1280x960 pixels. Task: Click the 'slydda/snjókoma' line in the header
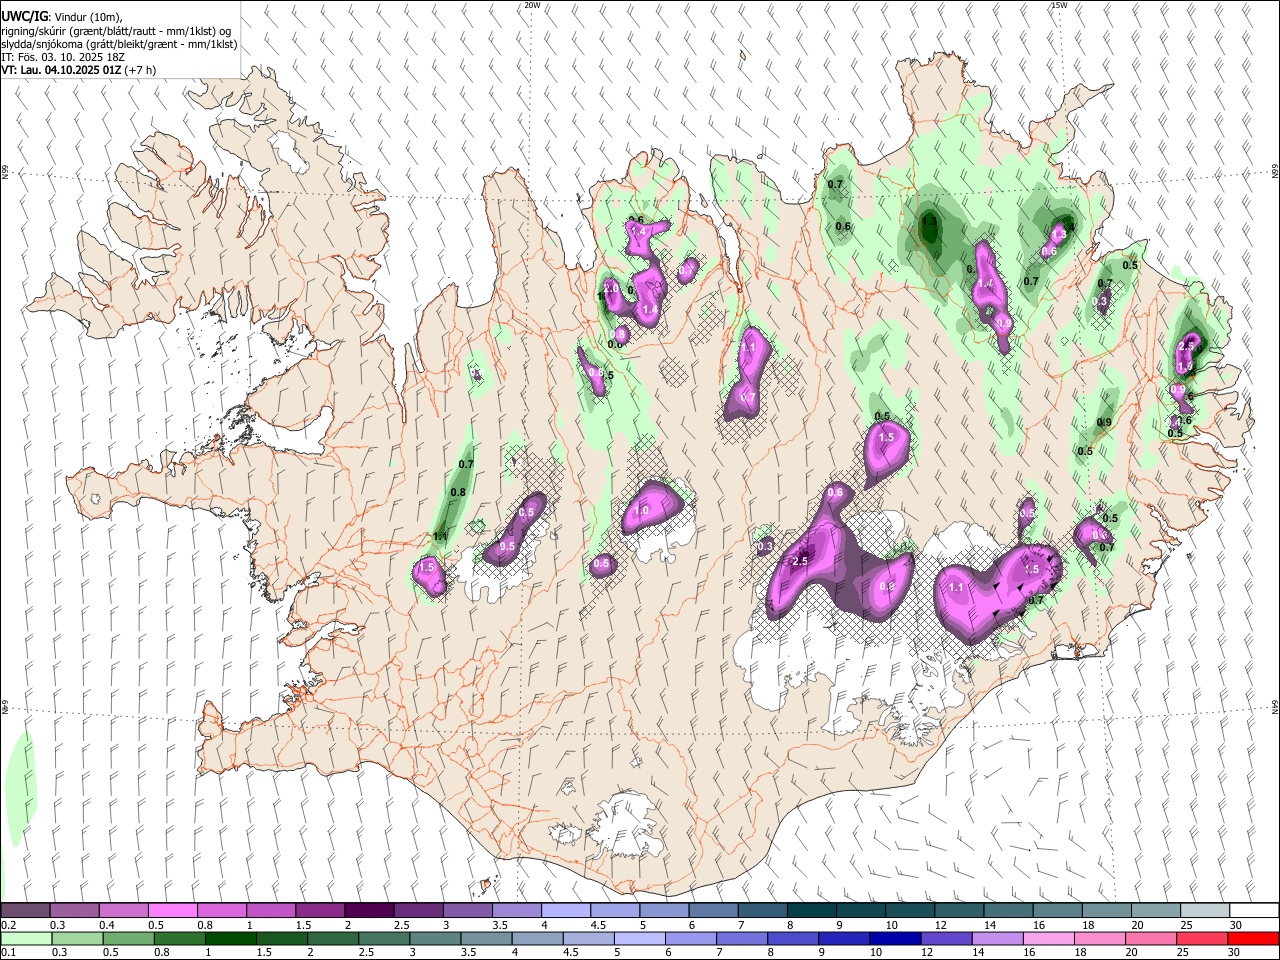click(x=119, y=44)
